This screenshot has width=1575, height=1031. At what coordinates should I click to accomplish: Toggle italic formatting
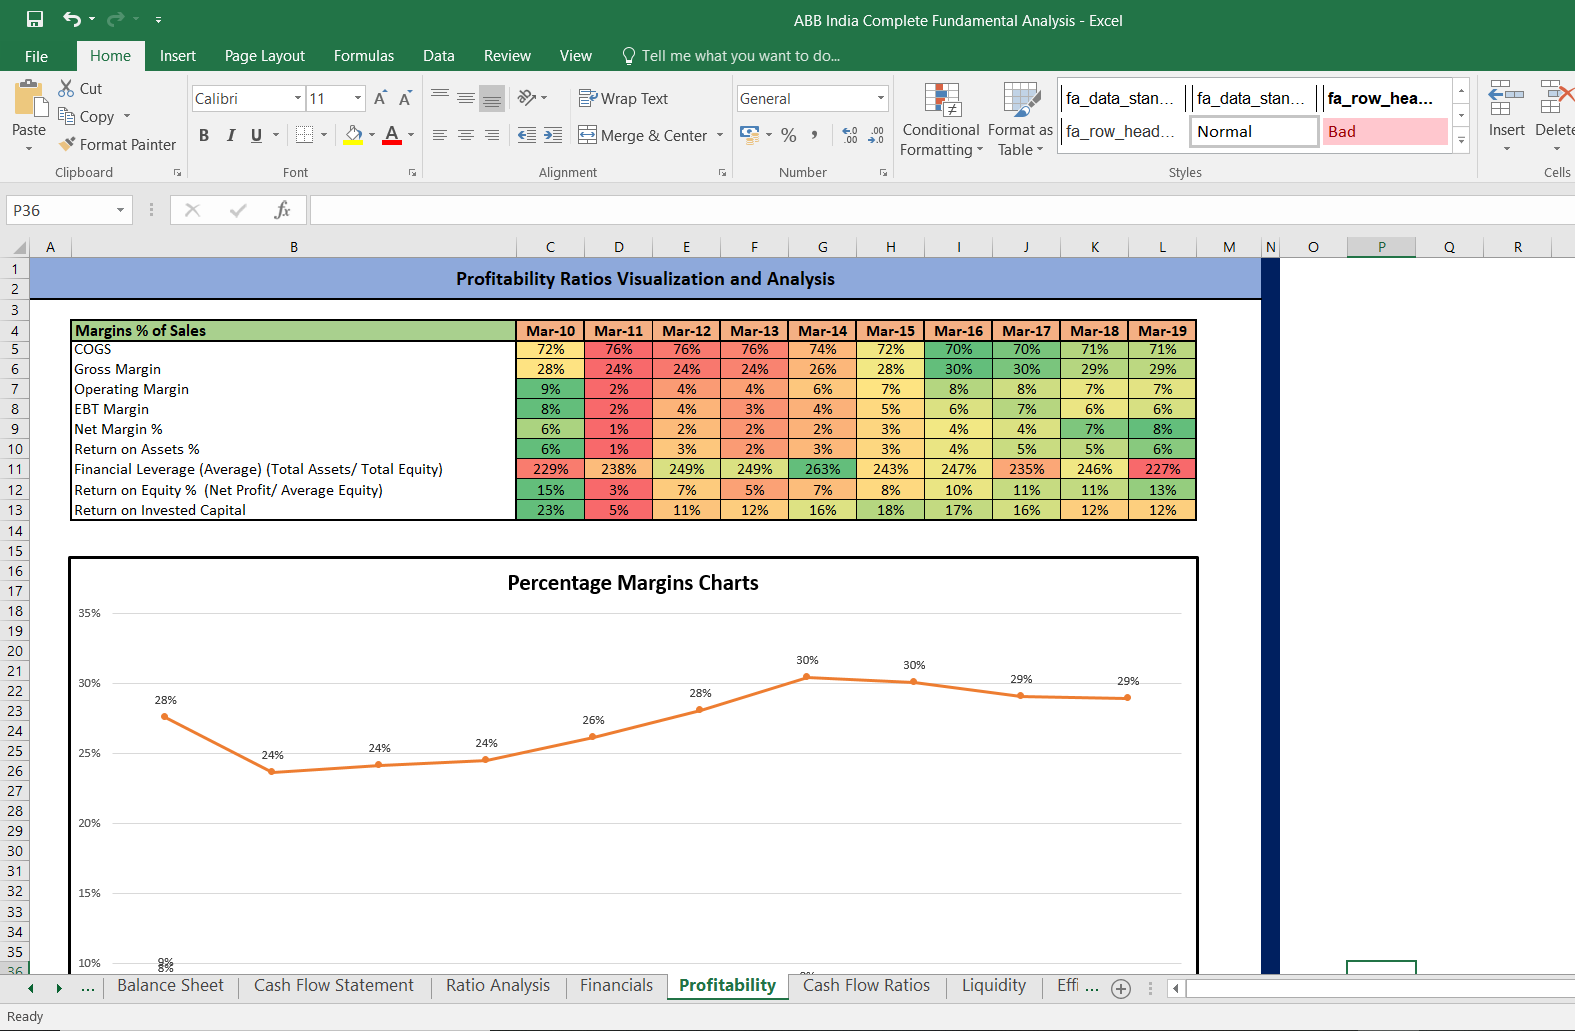[x=230, y=135]
